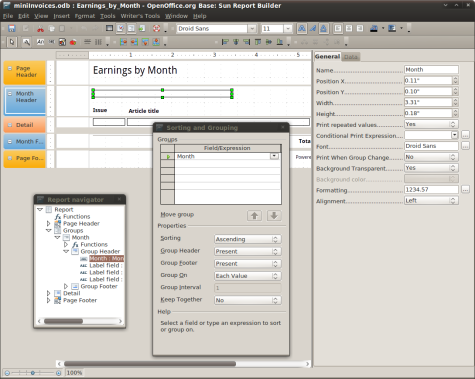
Task: Click the zoom slider handle in status bar
Action: click(33, 373)
